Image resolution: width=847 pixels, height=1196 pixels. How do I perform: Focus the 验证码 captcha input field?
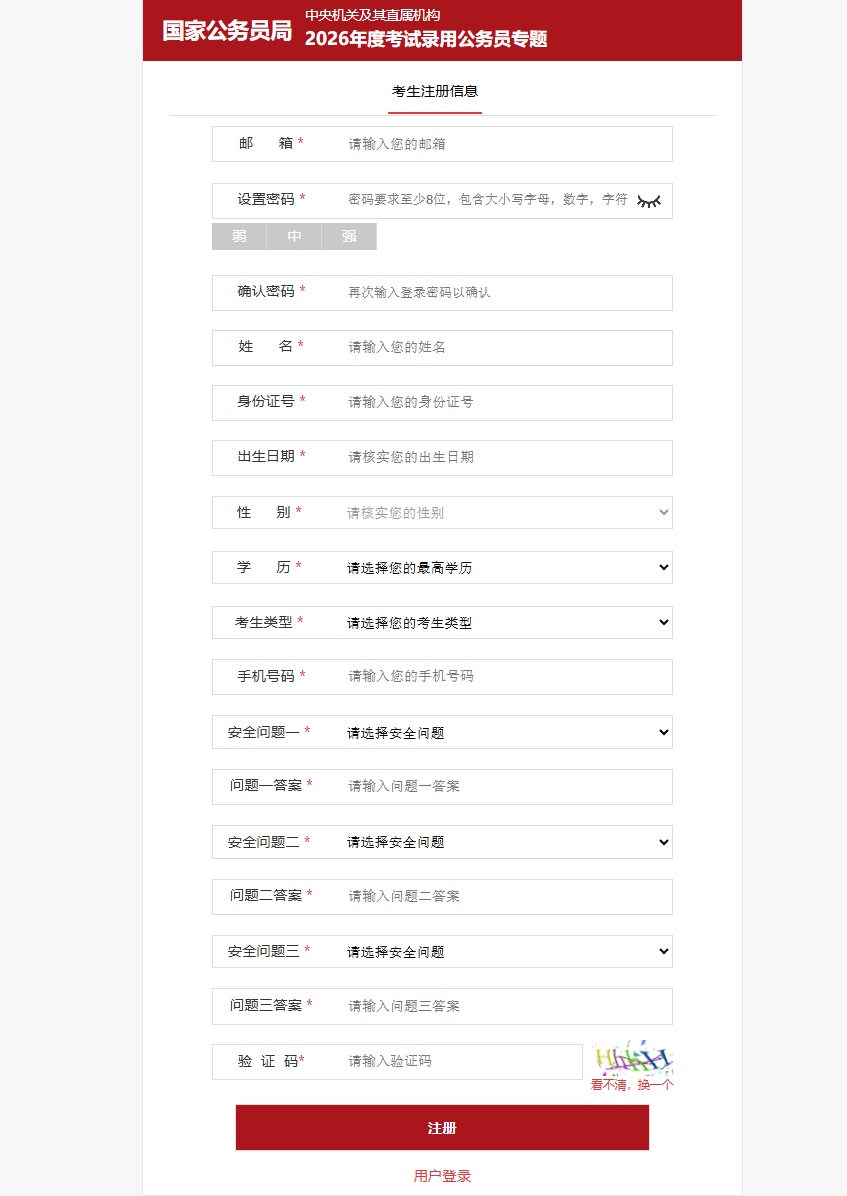coord(460,1061)
